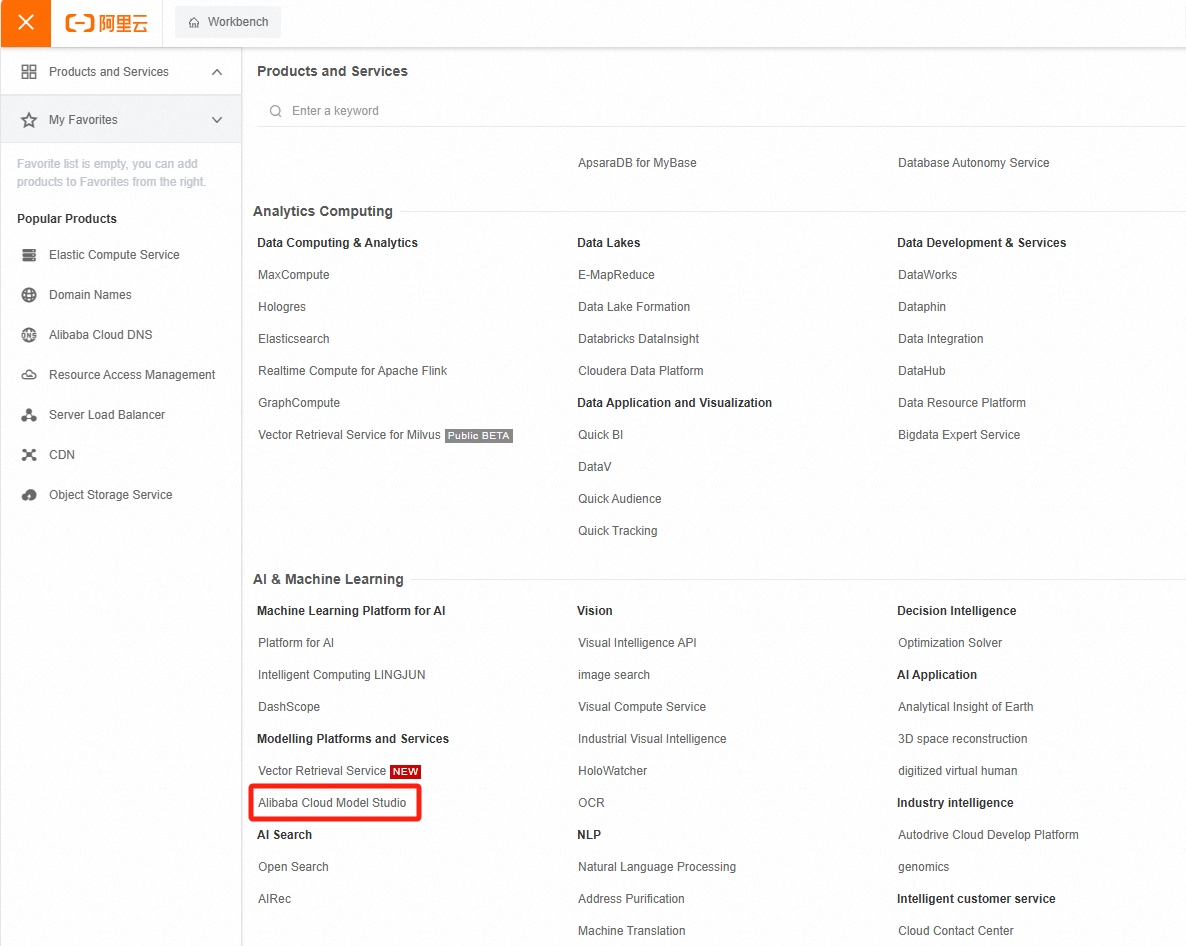Screen dimensions: 1186x946
Task: Open the ApsaraDB for MyBase link
Action: coord(637,163)
